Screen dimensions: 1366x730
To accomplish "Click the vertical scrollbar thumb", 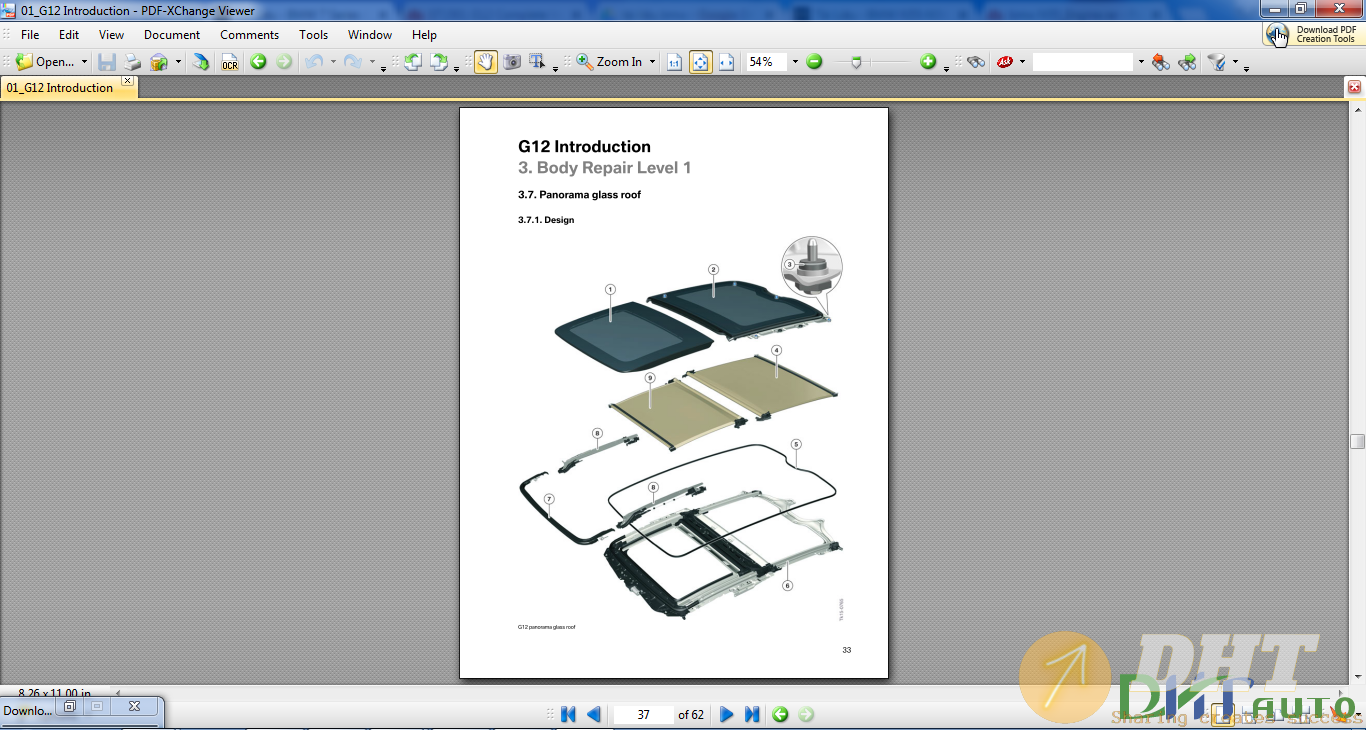I will pyautogui.click(x=1357, y=441).
